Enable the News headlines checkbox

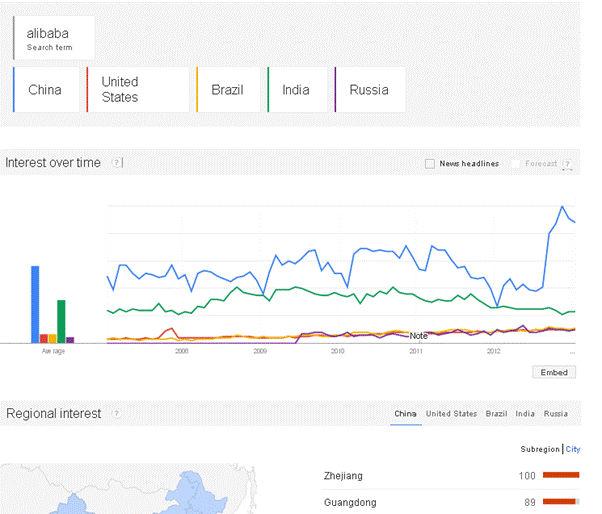tap(430, 164)
